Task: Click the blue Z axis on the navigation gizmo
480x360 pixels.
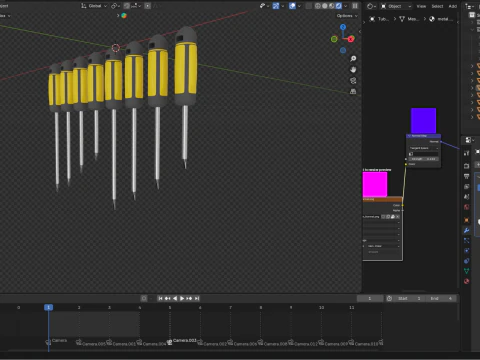Action: [343, 27]
